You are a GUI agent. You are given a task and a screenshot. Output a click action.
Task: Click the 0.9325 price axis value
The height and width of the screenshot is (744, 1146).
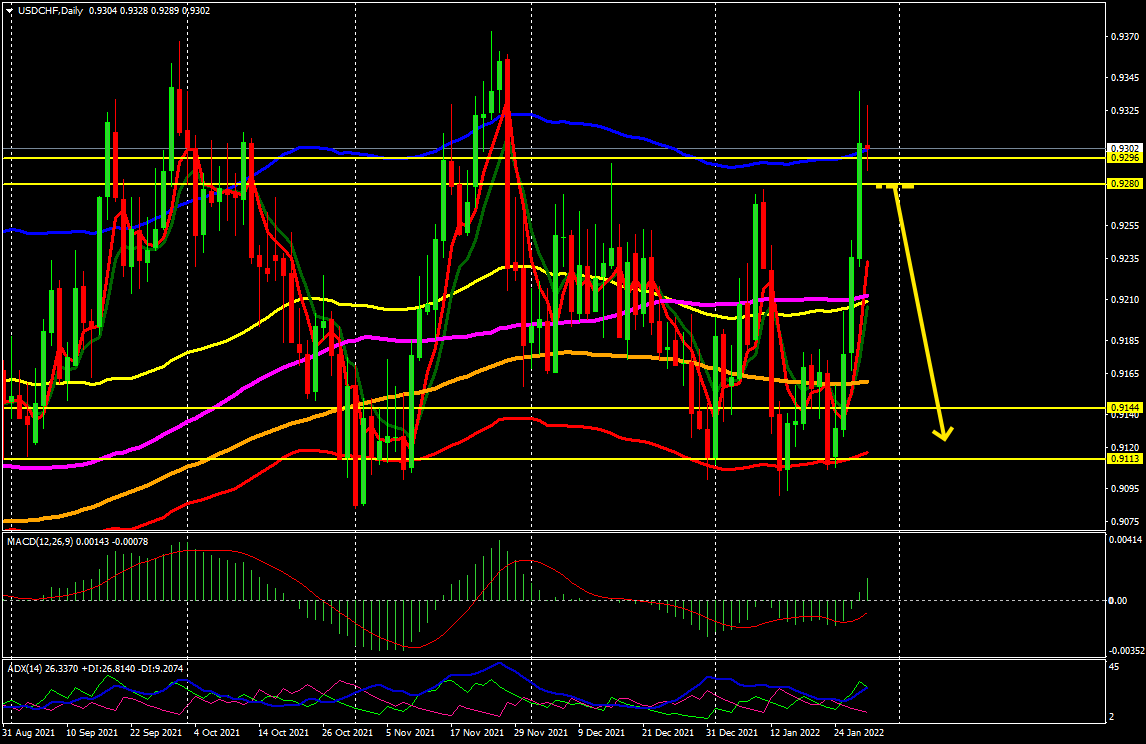1125,111
